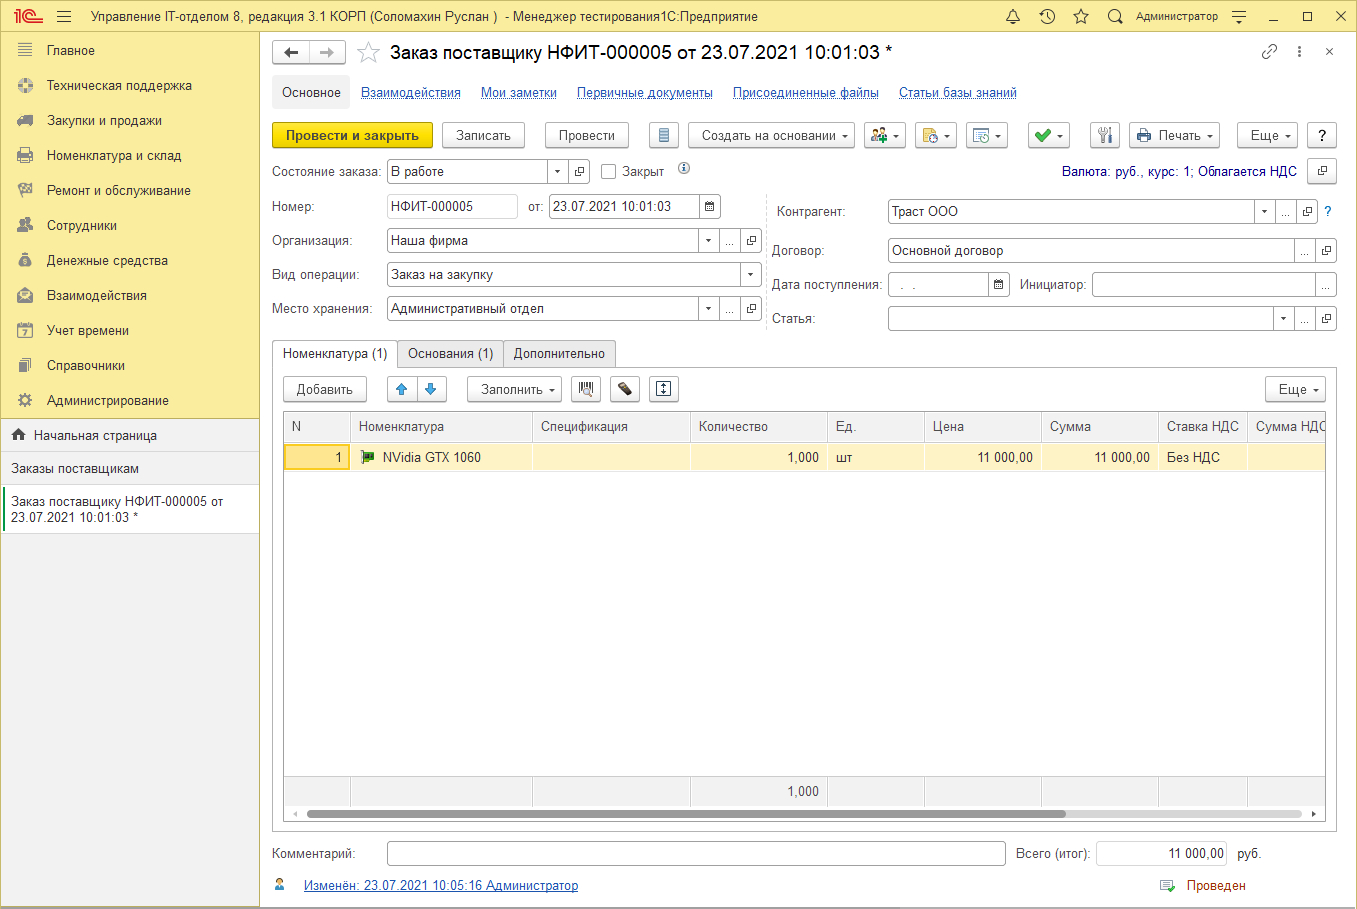Click the document report list icon
Viewport: 1357px width, 909px height.
pyautogui.click(x=664, y=136)
